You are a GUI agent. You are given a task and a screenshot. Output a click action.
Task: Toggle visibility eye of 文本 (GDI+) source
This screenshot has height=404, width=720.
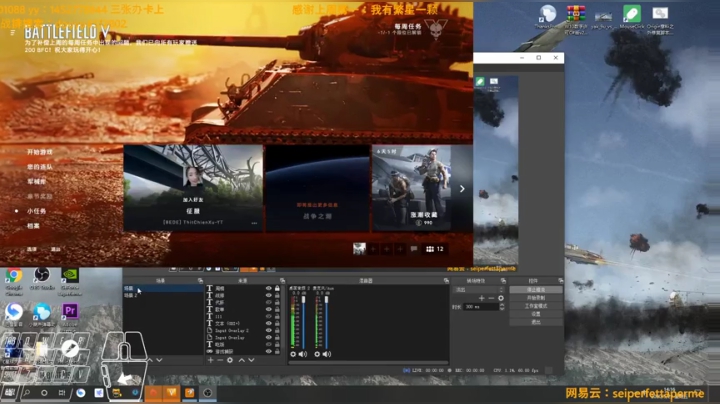269,323
